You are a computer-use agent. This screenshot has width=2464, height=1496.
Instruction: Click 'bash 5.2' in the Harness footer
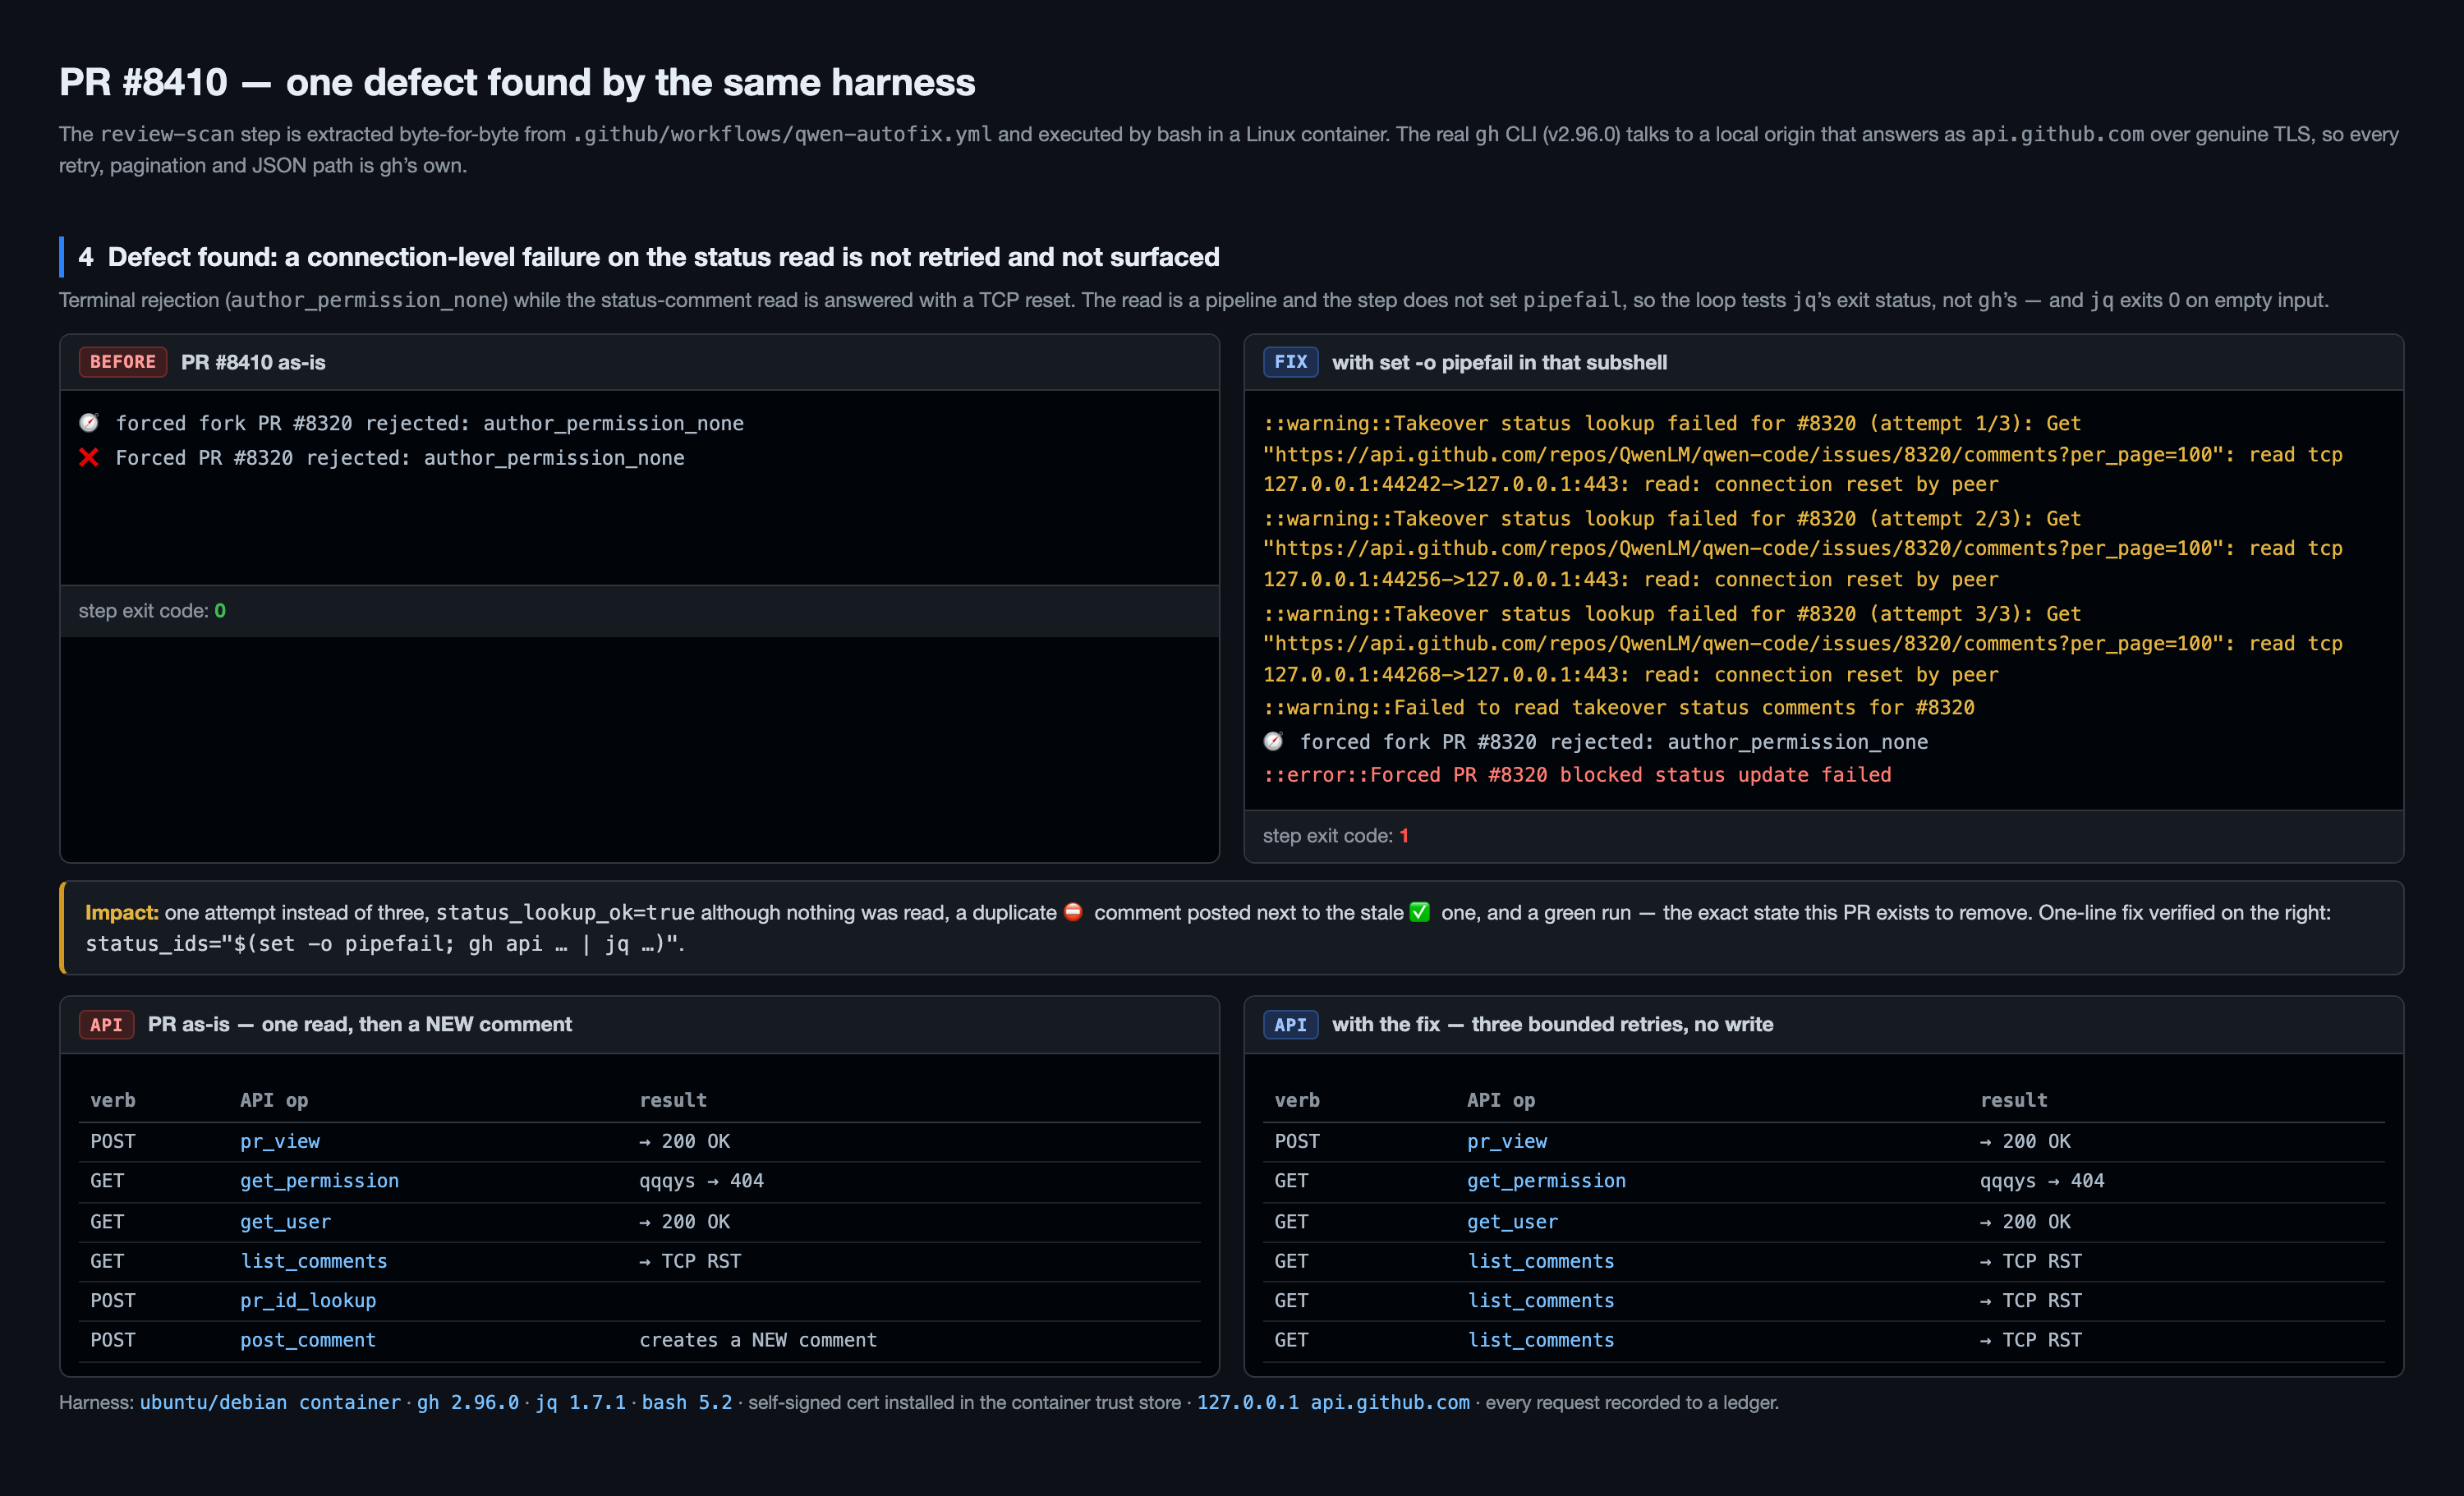(687, 1402)
